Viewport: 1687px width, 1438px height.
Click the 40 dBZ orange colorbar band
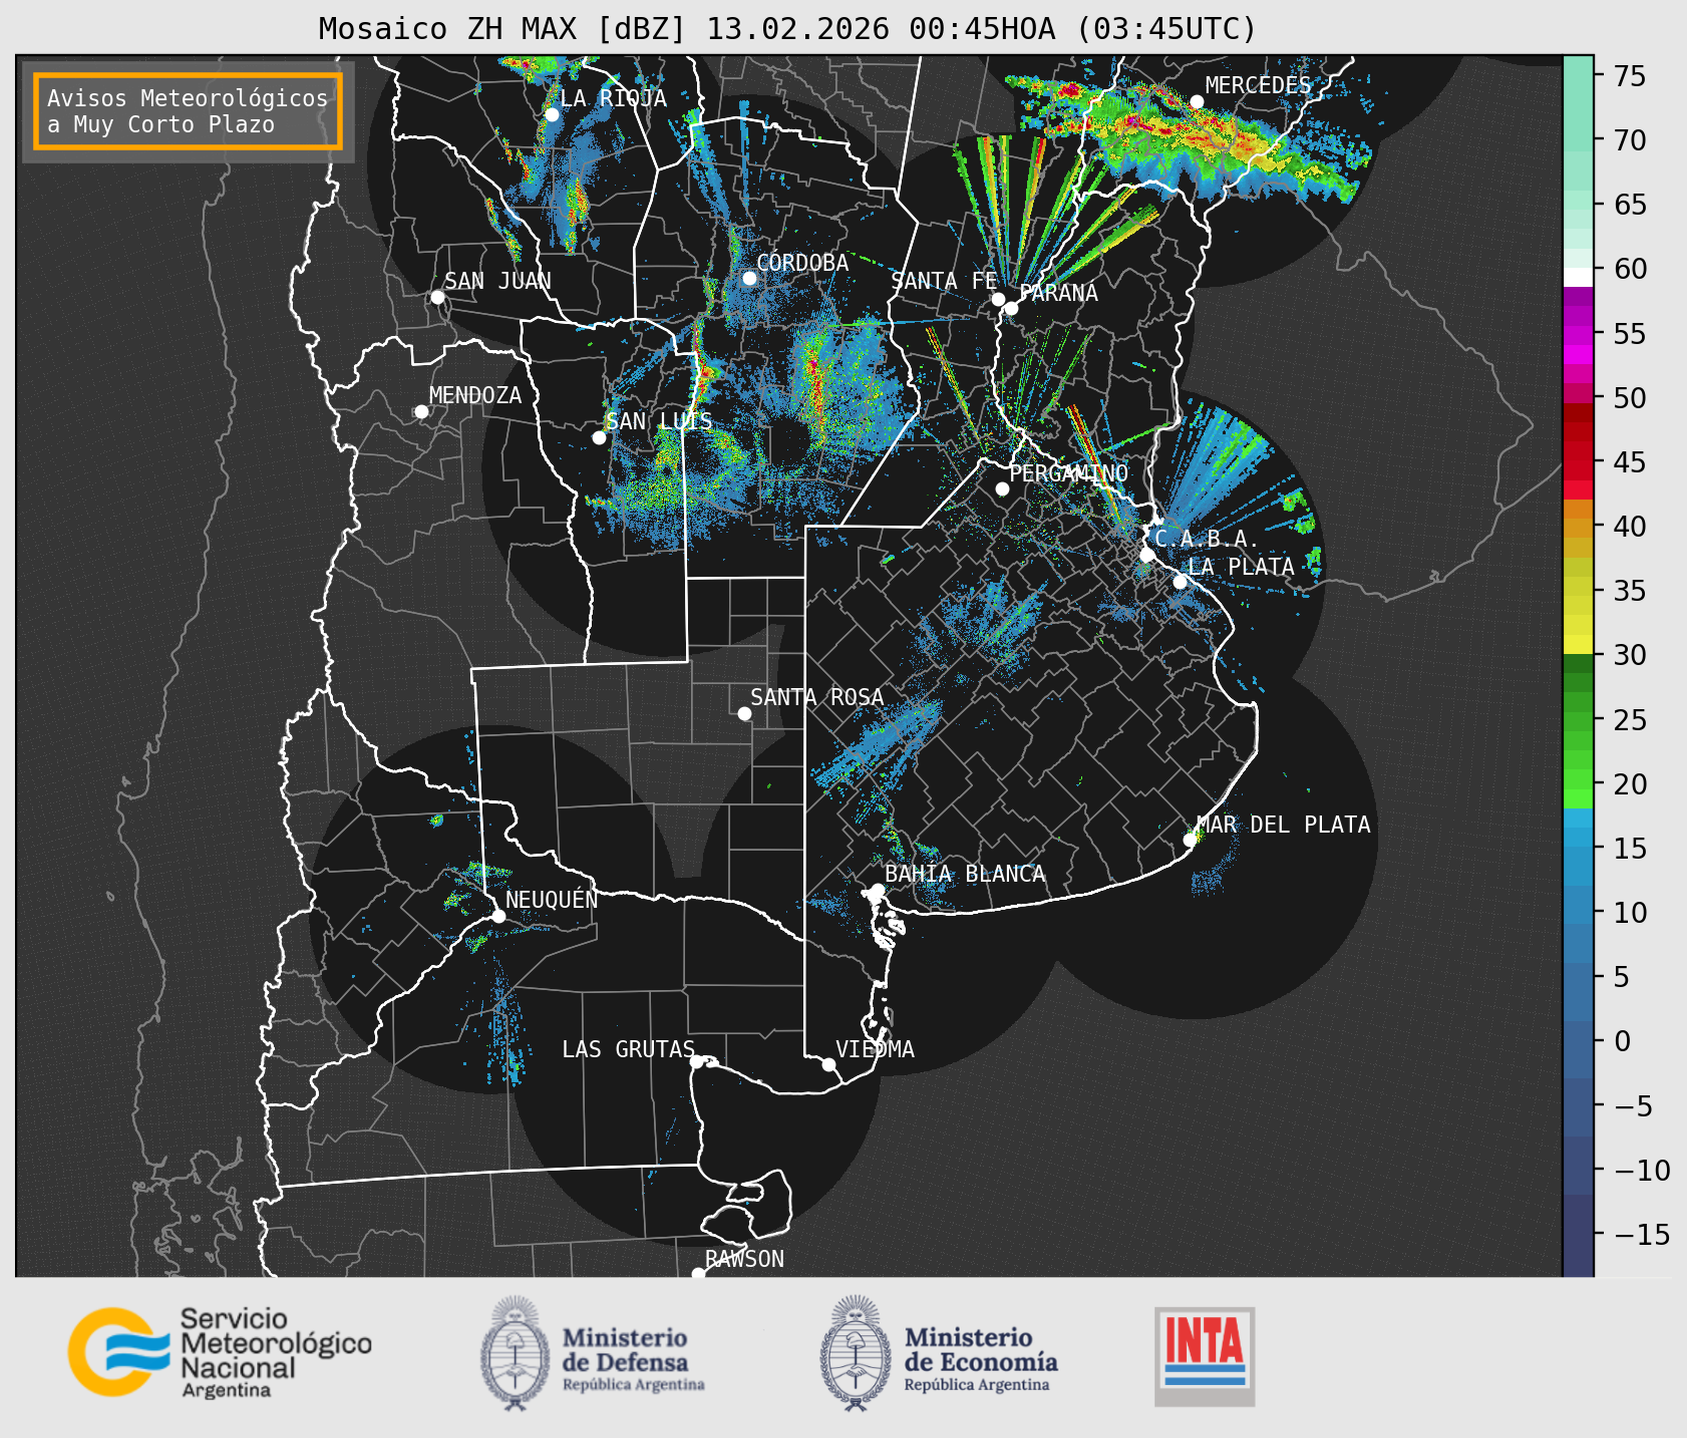pos(1578,526)
